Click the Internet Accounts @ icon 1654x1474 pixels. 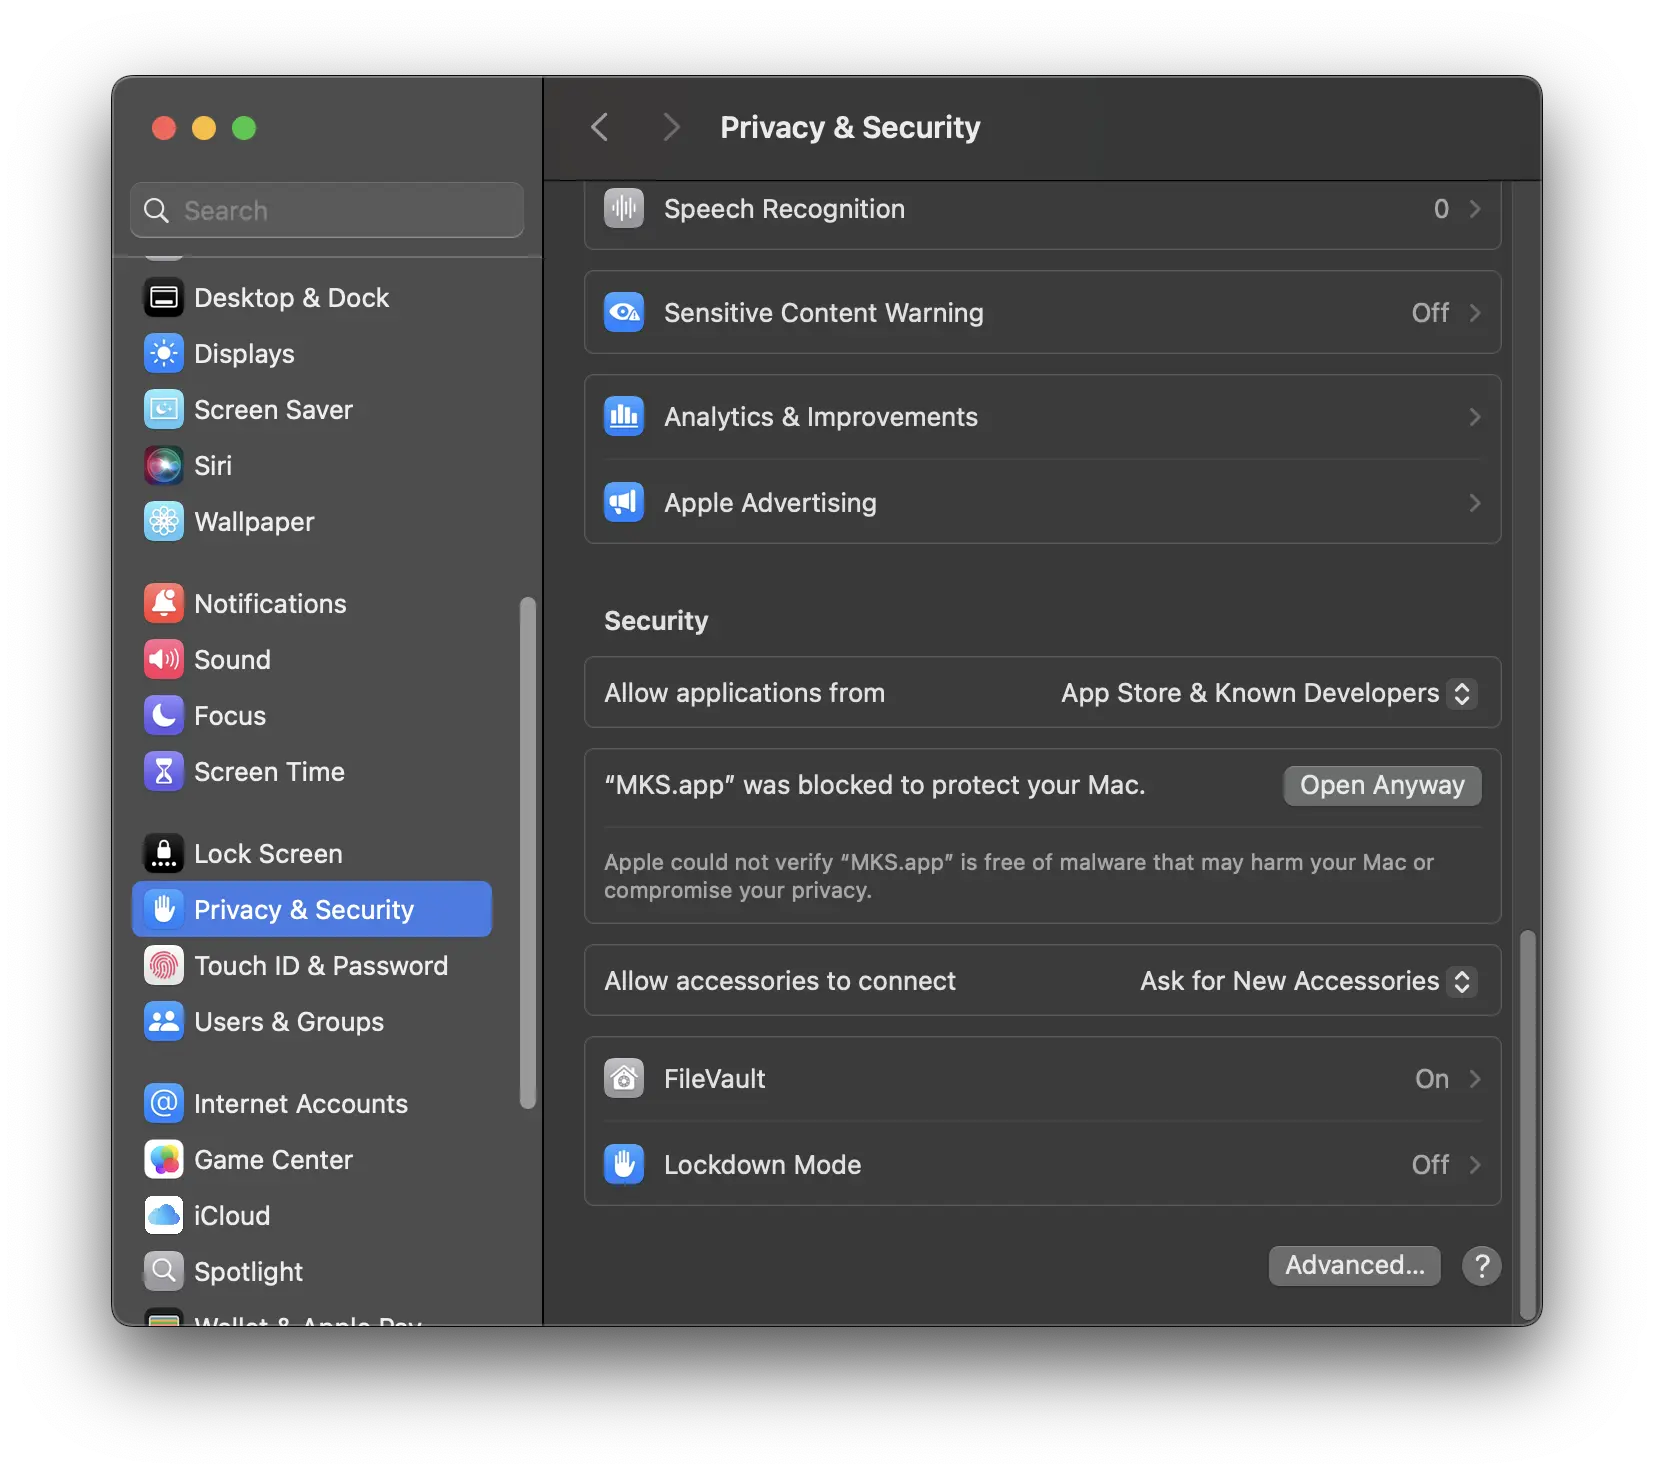coord(164,1104)
